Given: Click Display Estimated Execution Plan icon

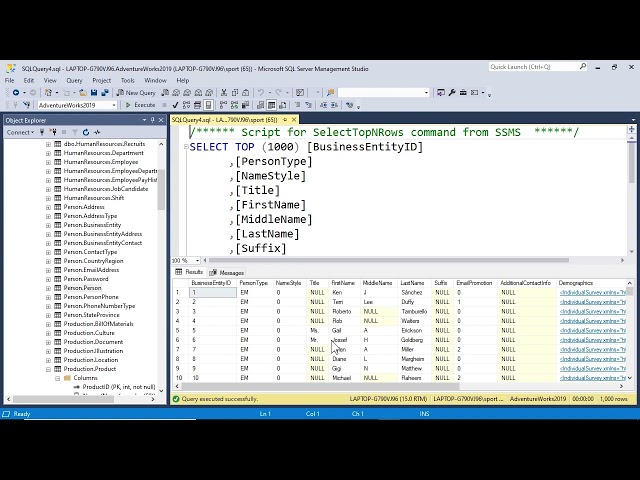Looking at the screenshot, I should click(187, 105).
